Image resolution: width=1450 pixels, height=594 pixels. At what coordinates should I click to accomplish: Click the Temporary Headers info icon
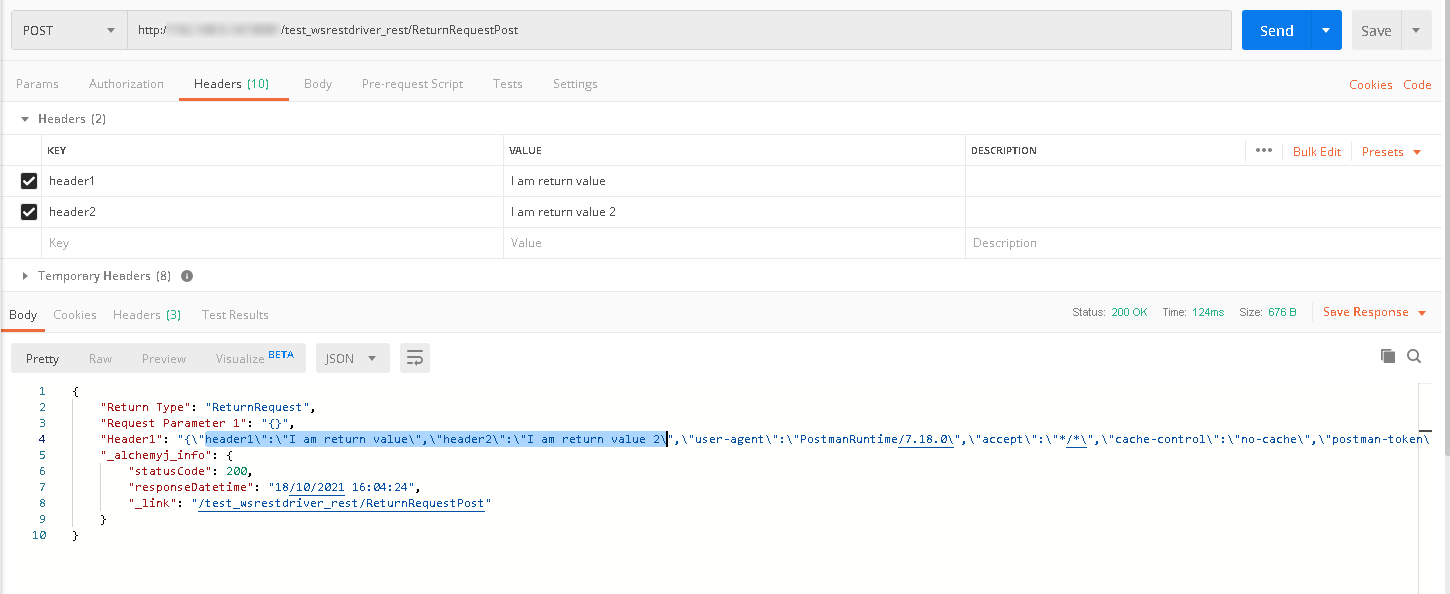click(x=187, y=276)
